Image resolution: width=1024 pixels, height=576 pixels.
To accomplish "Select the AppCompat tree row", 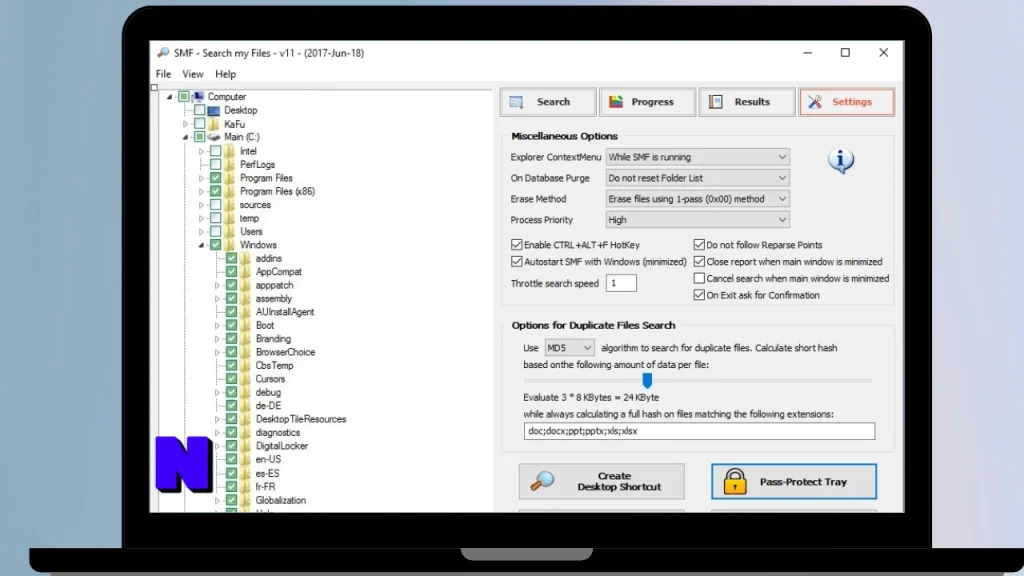I will pyautogui.click(x=278, y=272).
